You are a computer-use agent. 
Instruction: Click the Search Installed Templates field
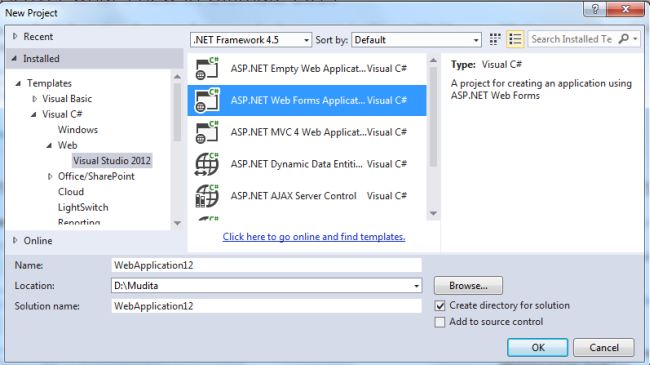(x=573, y=39)
